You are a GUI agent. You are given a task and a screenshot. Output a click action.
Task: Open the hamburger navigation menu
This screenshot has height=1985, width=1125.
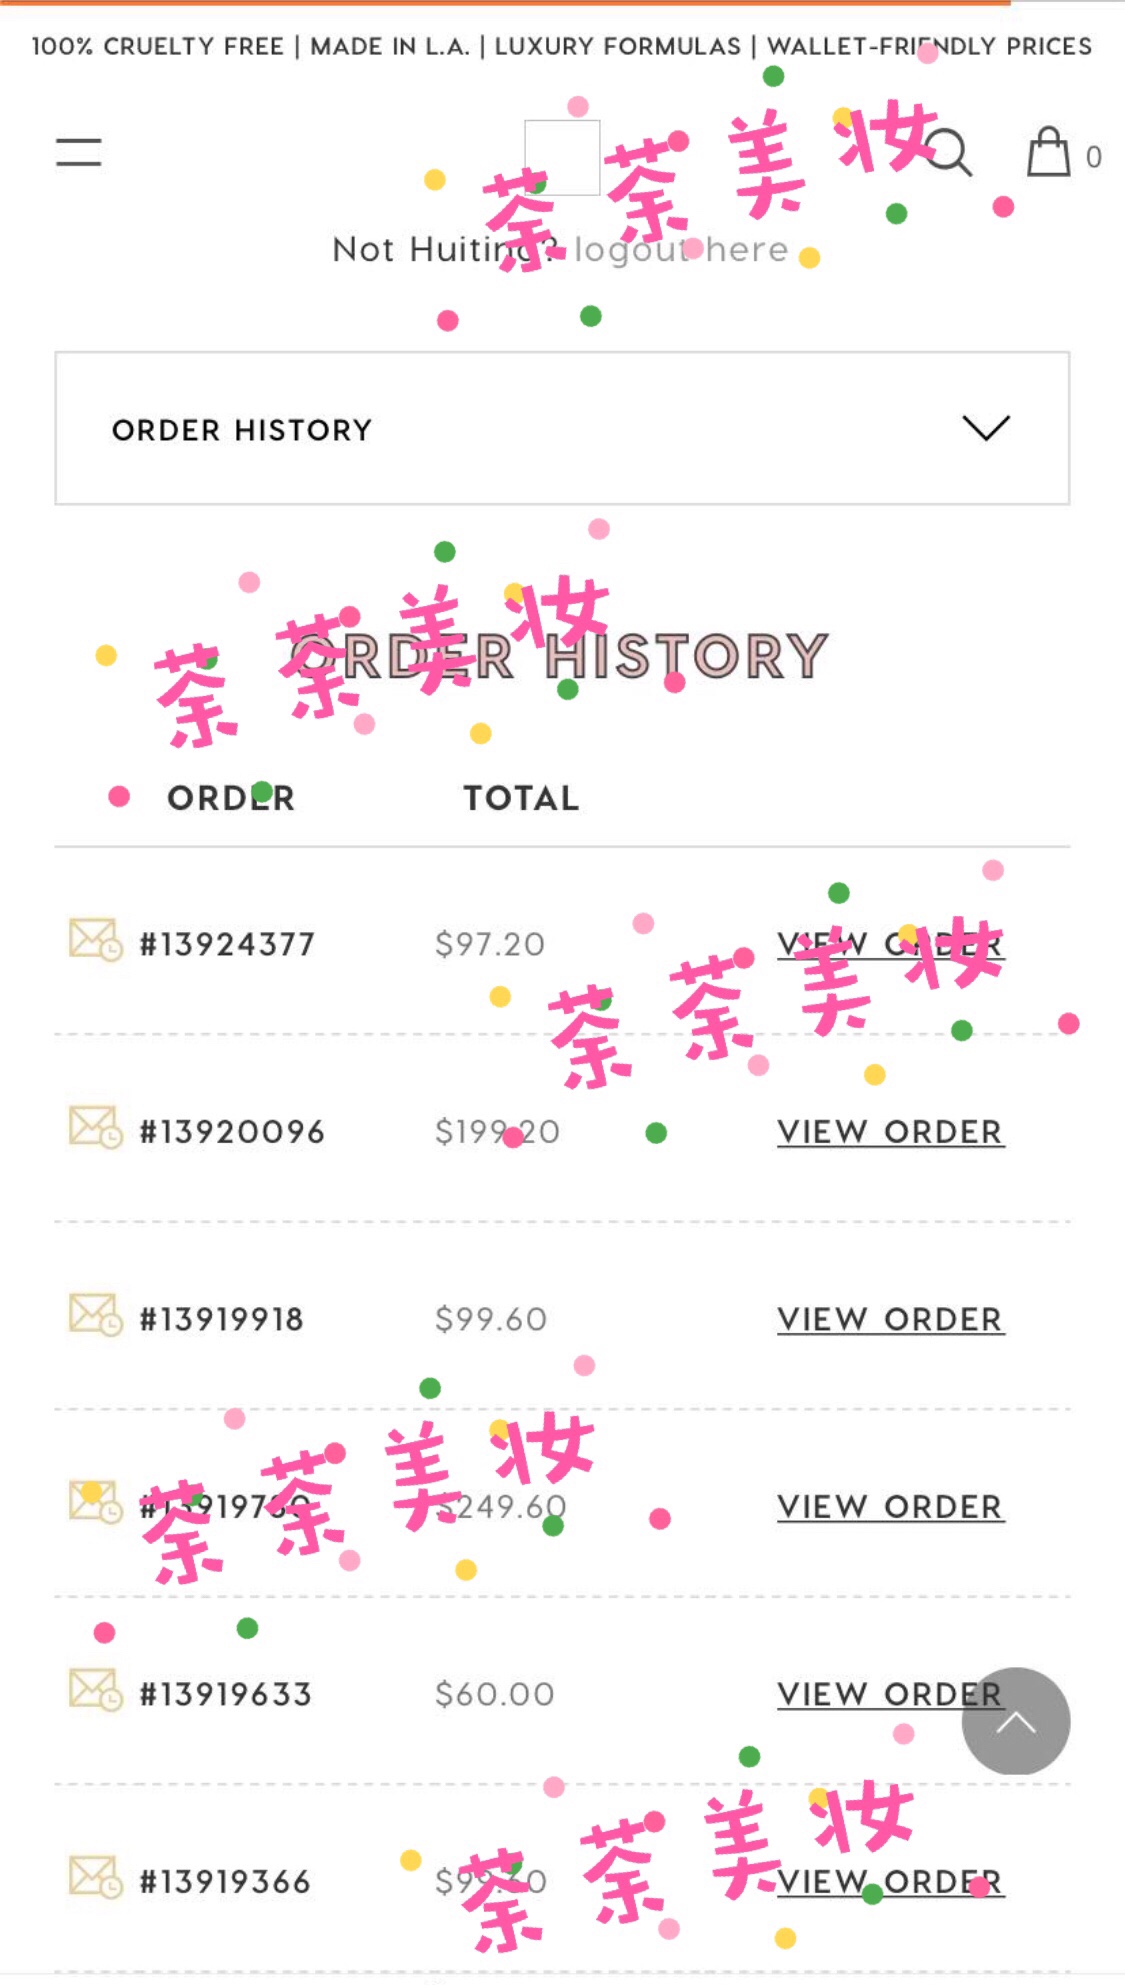pyautogui.click(x=78, y=152)
